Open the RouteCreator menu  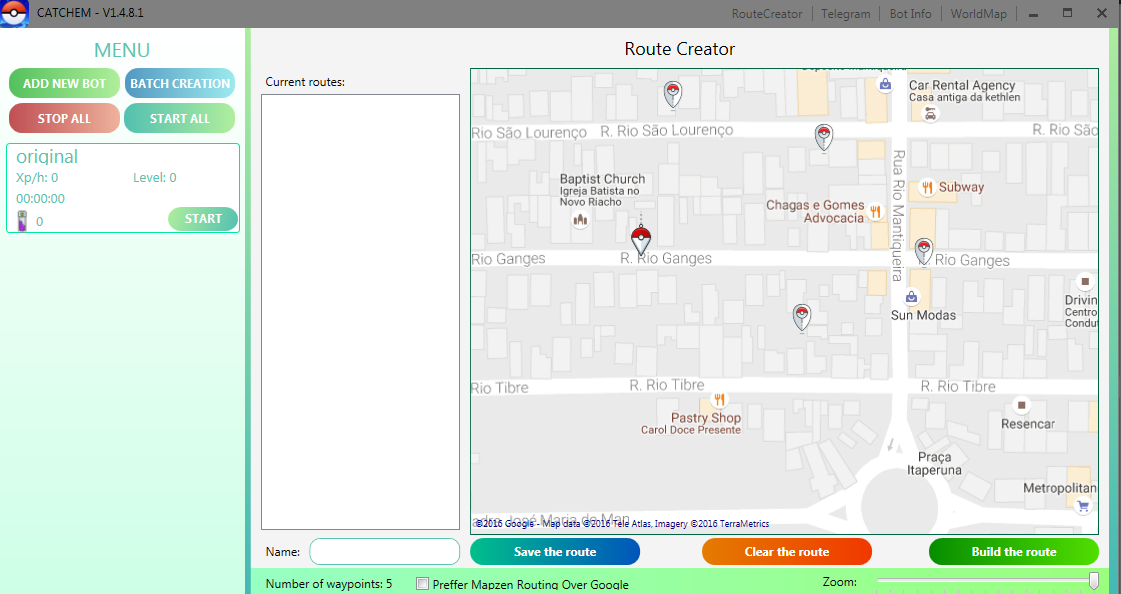tap(766, 14)
